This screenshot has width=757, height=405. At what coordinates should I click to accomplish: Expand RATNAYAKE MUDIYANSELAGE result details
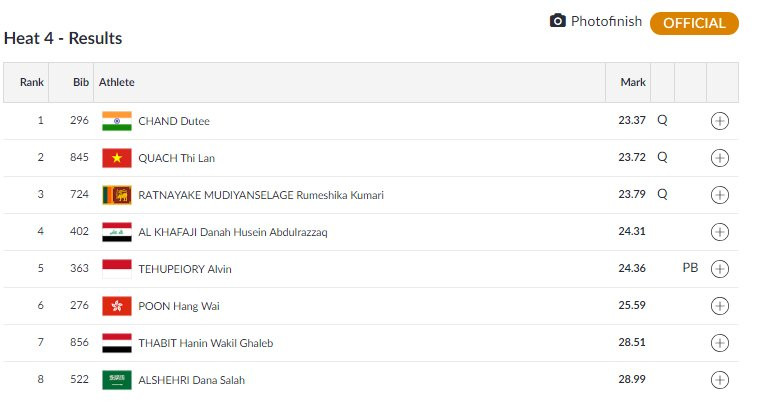pyautogui.click(x=720, y=195)
